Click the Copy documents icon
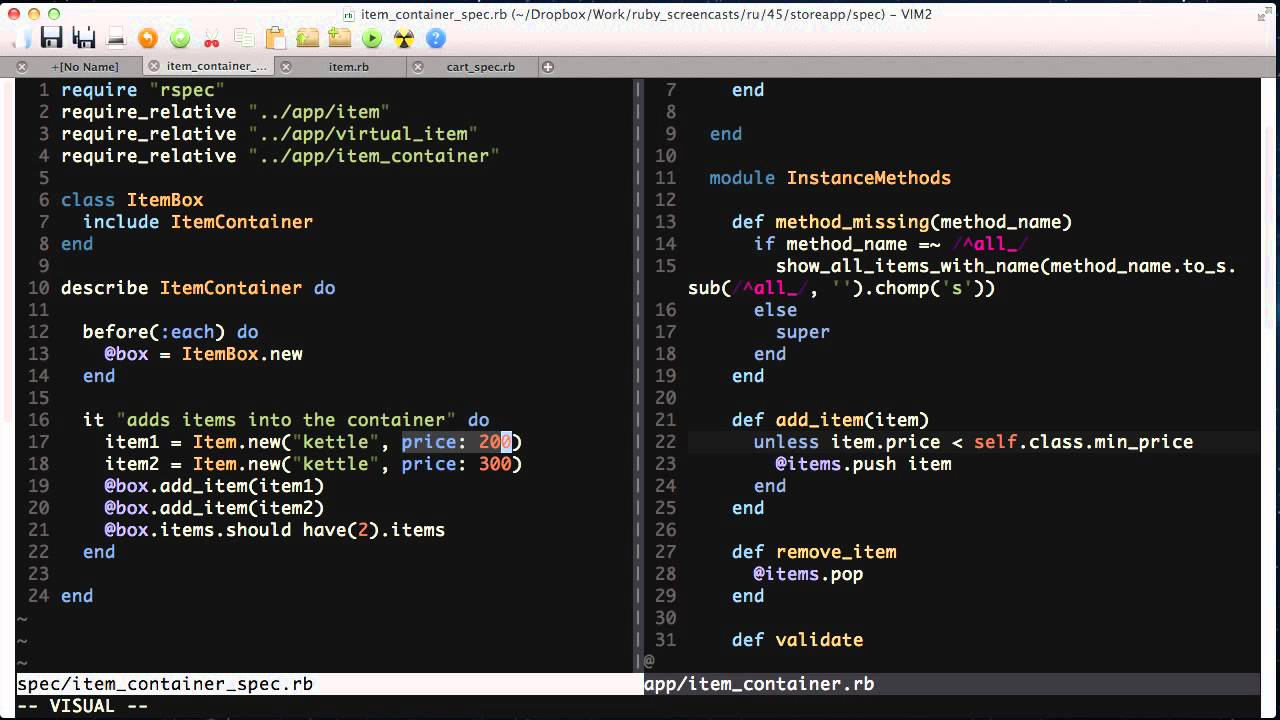 coord(244,38)
